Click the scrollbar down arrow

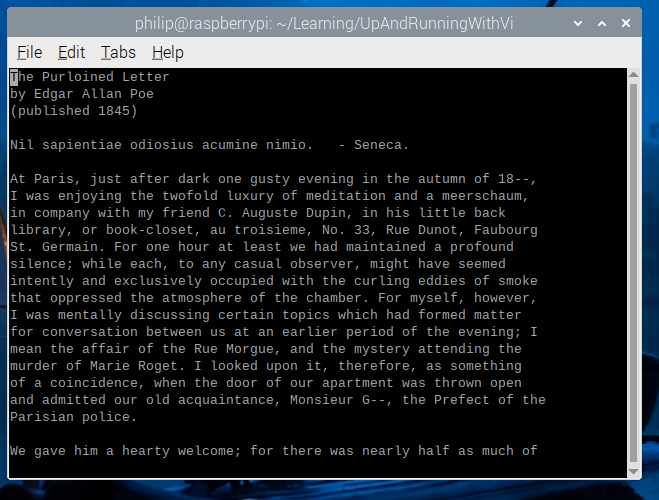click(x=634, y=472)
